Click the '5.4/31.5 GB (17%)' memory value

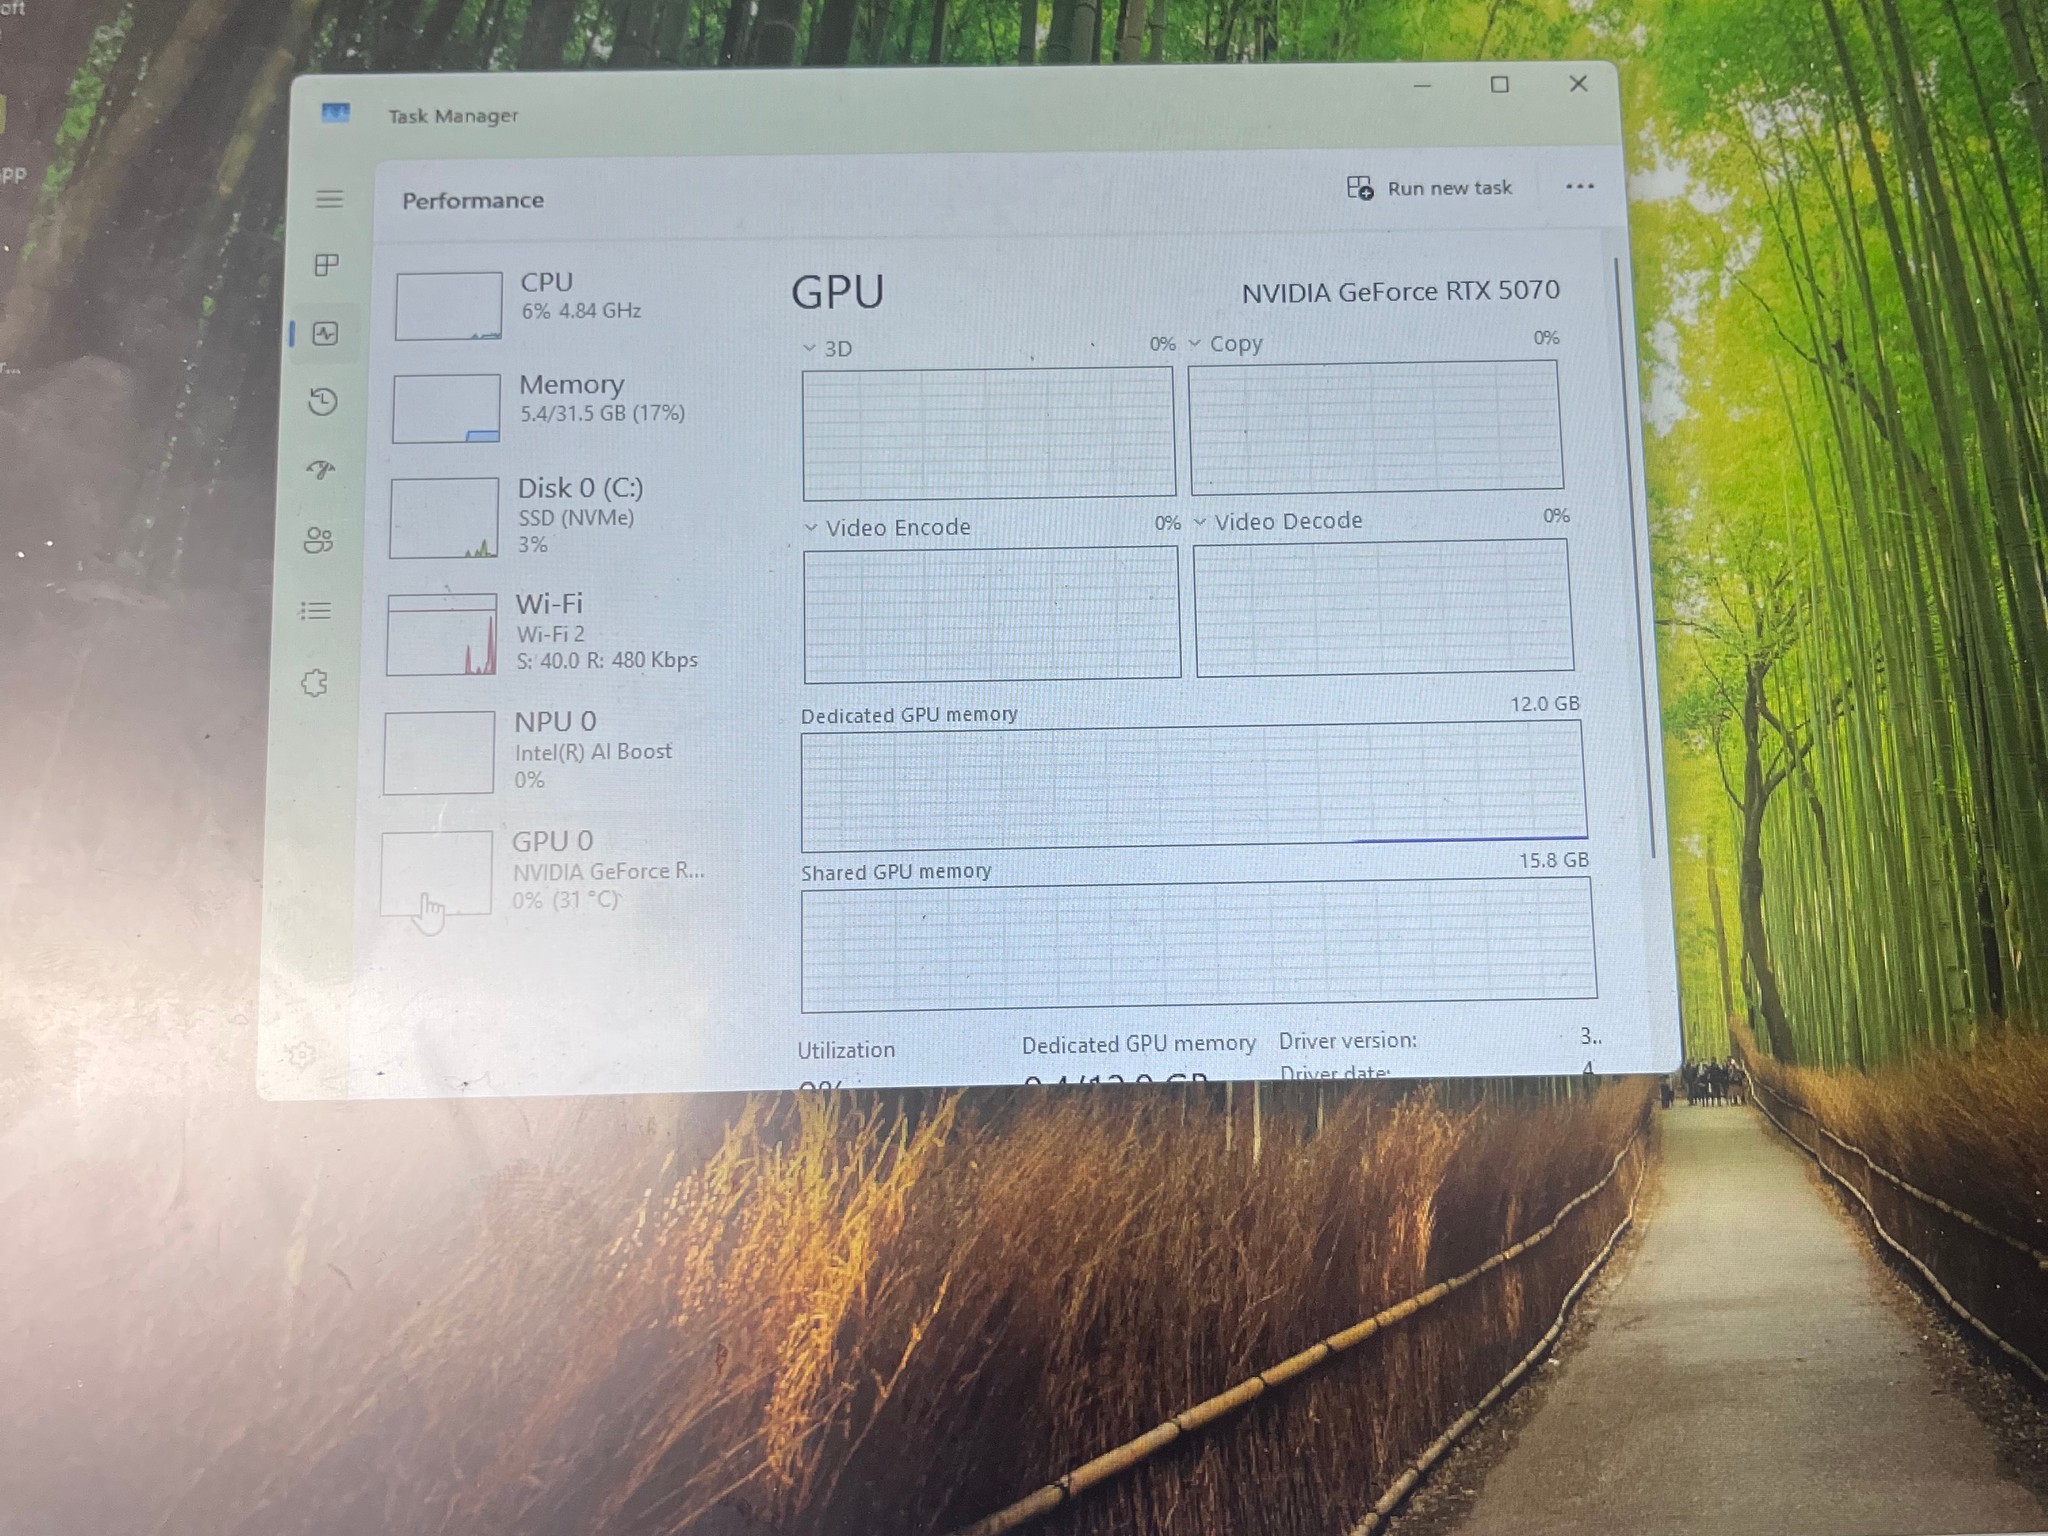point(602,413)
